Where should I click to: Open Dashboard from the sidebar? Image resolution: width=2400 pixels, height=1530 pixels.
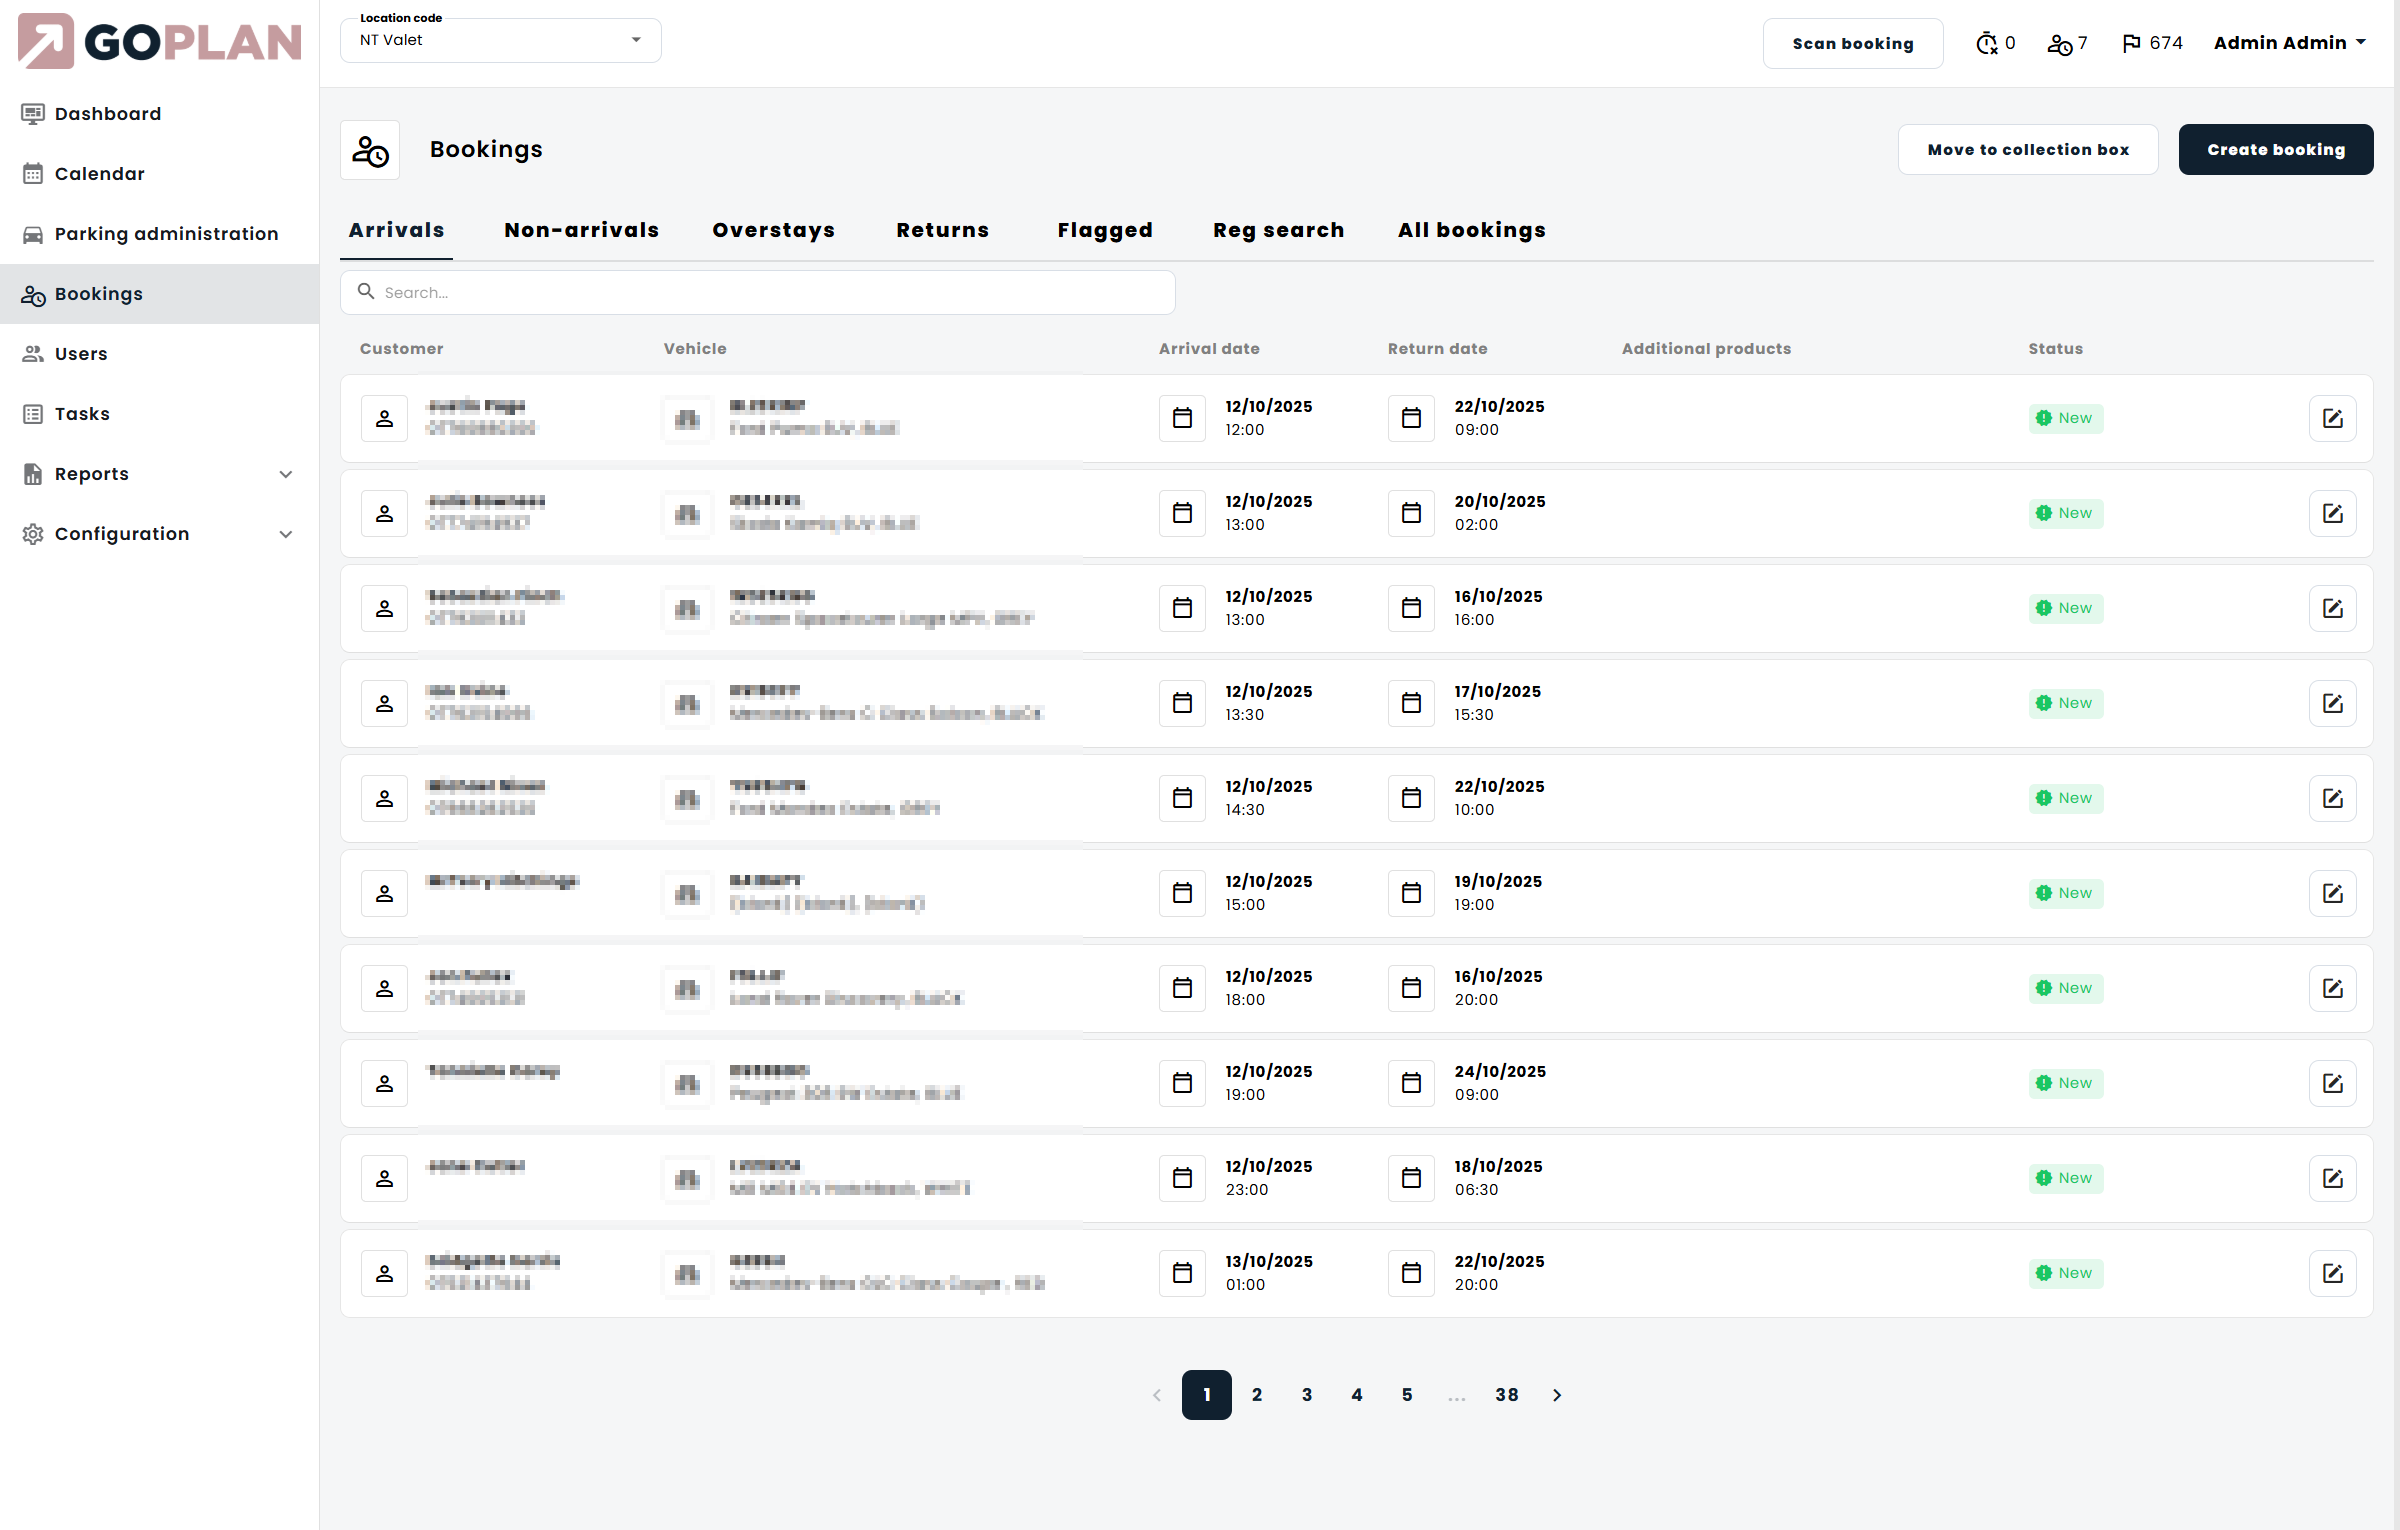[x=108, y=114]
